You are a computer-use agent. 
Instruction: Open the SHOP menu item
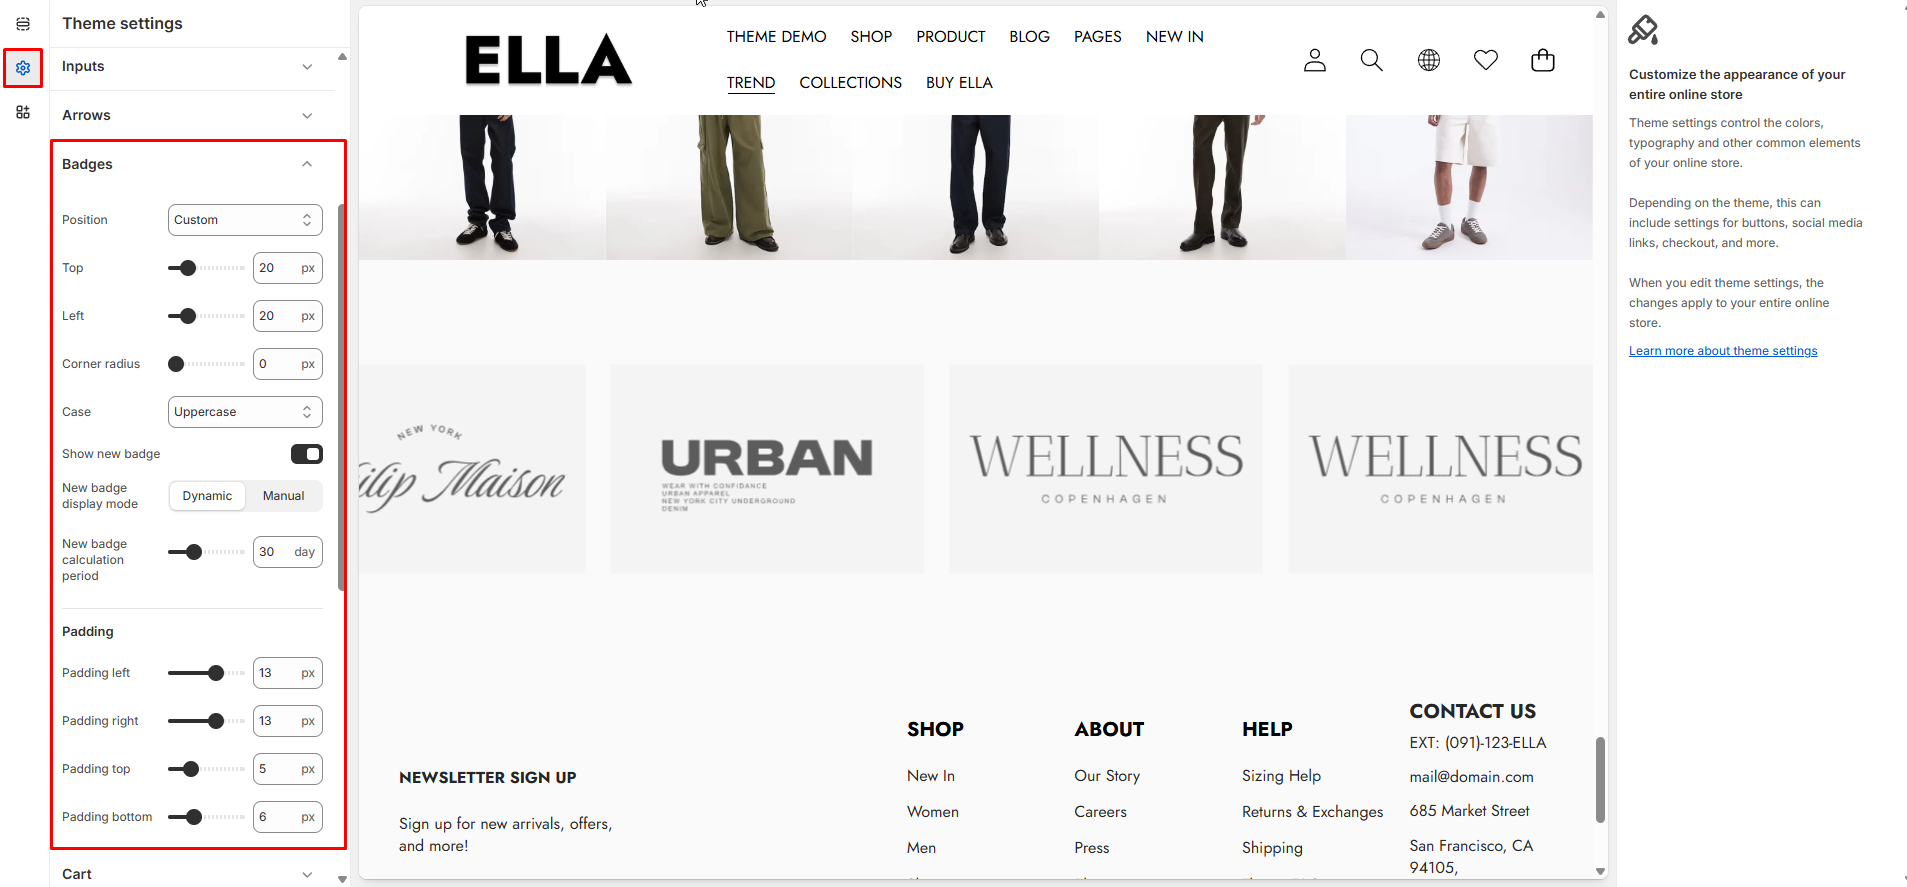871,37
